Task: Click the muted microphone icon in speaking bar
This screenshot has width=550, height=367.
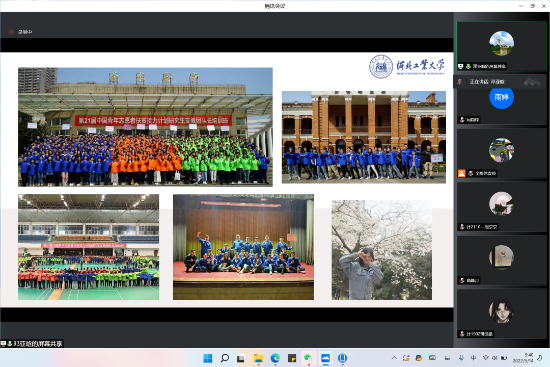Action: click(460, 82)
